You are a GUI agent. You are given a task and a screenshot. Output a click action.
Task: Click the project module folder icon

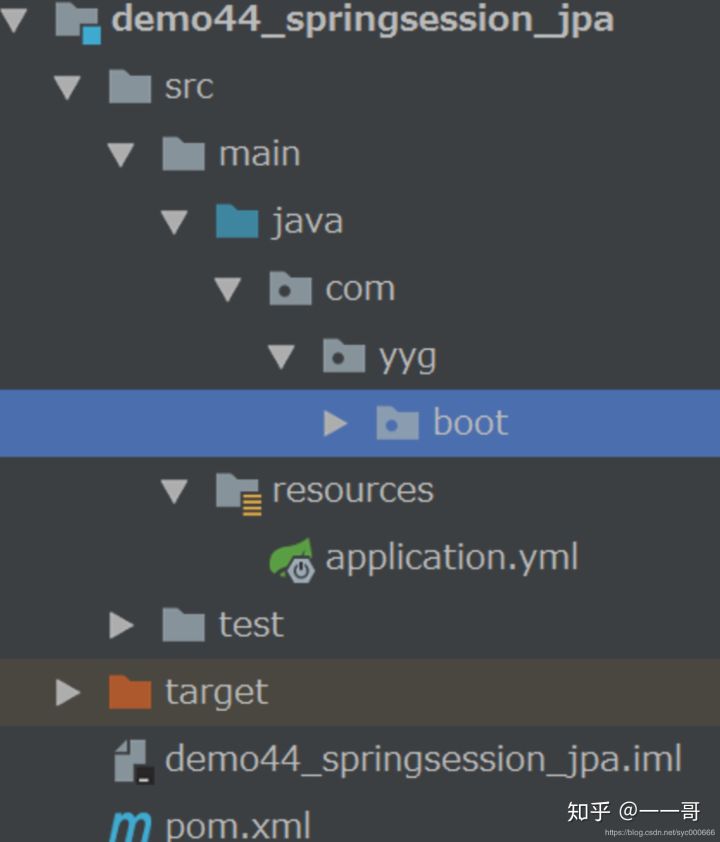[78, 23]
